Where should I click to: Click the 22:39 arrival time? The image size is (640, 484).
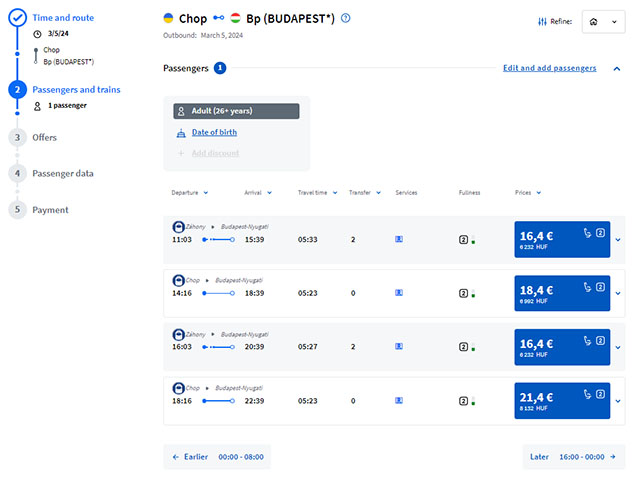254,401
